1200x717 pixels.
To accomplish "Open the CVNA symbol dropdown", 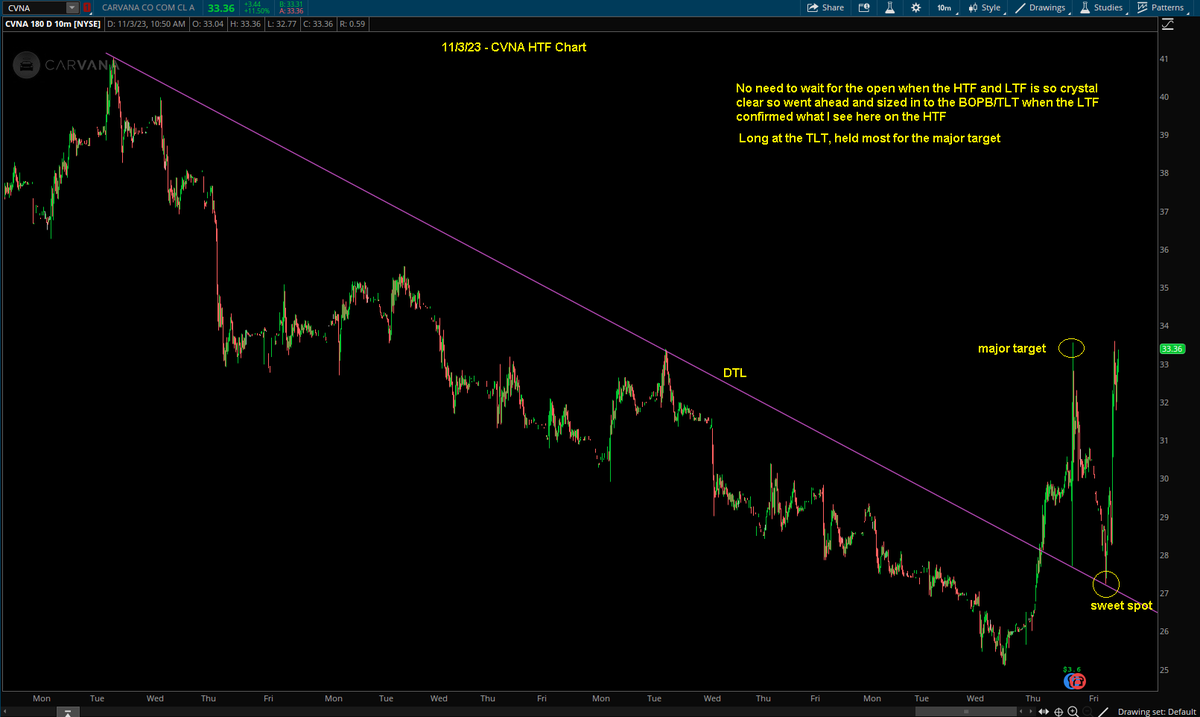I will pos(72,8).
